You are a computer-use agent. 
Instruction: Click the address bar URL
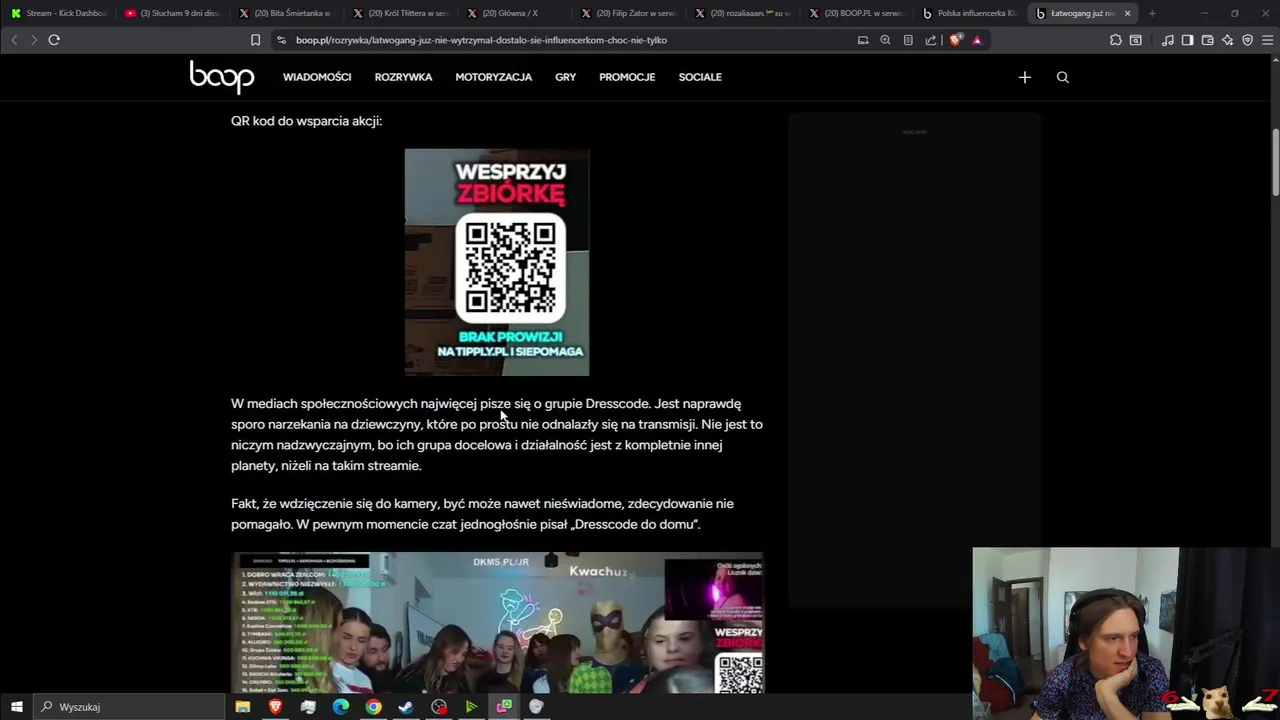pos(481,40)
